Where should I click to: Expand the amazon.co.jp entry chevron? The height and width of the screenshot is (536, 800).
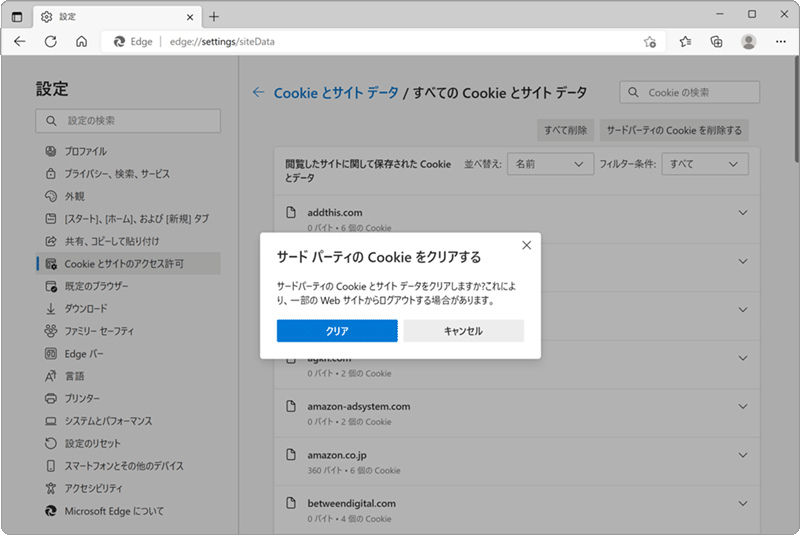click(x=743, y=455)
